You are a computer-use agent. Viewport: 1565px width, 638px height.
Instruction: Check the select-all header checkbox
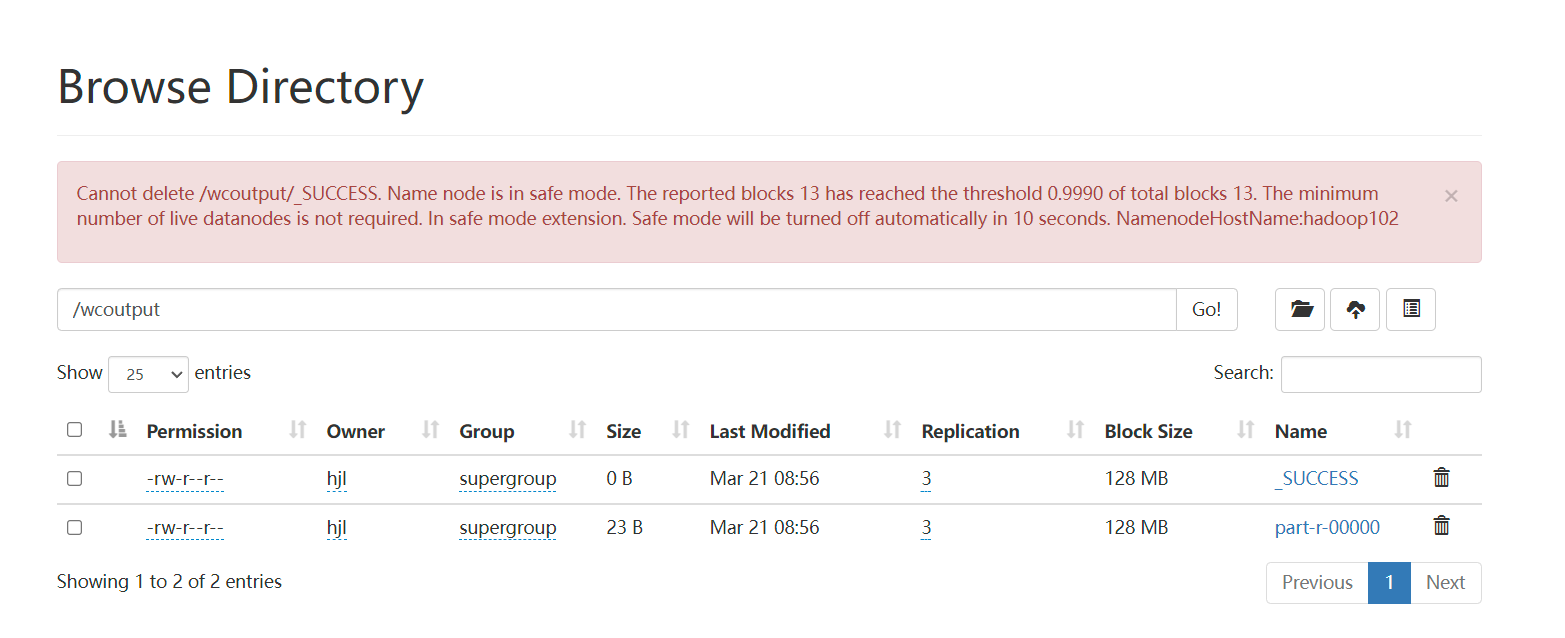coord(74,429)
